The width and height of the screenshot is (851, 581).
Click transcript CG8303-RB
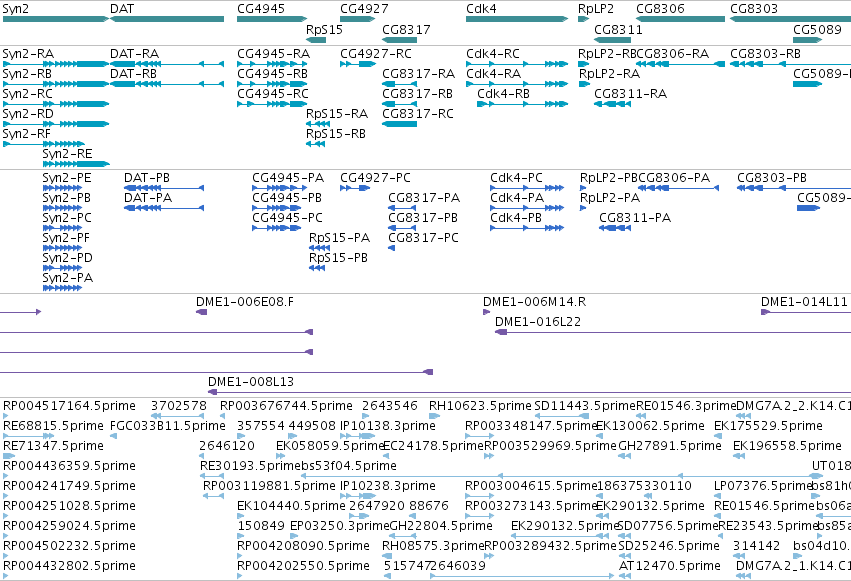765,54
